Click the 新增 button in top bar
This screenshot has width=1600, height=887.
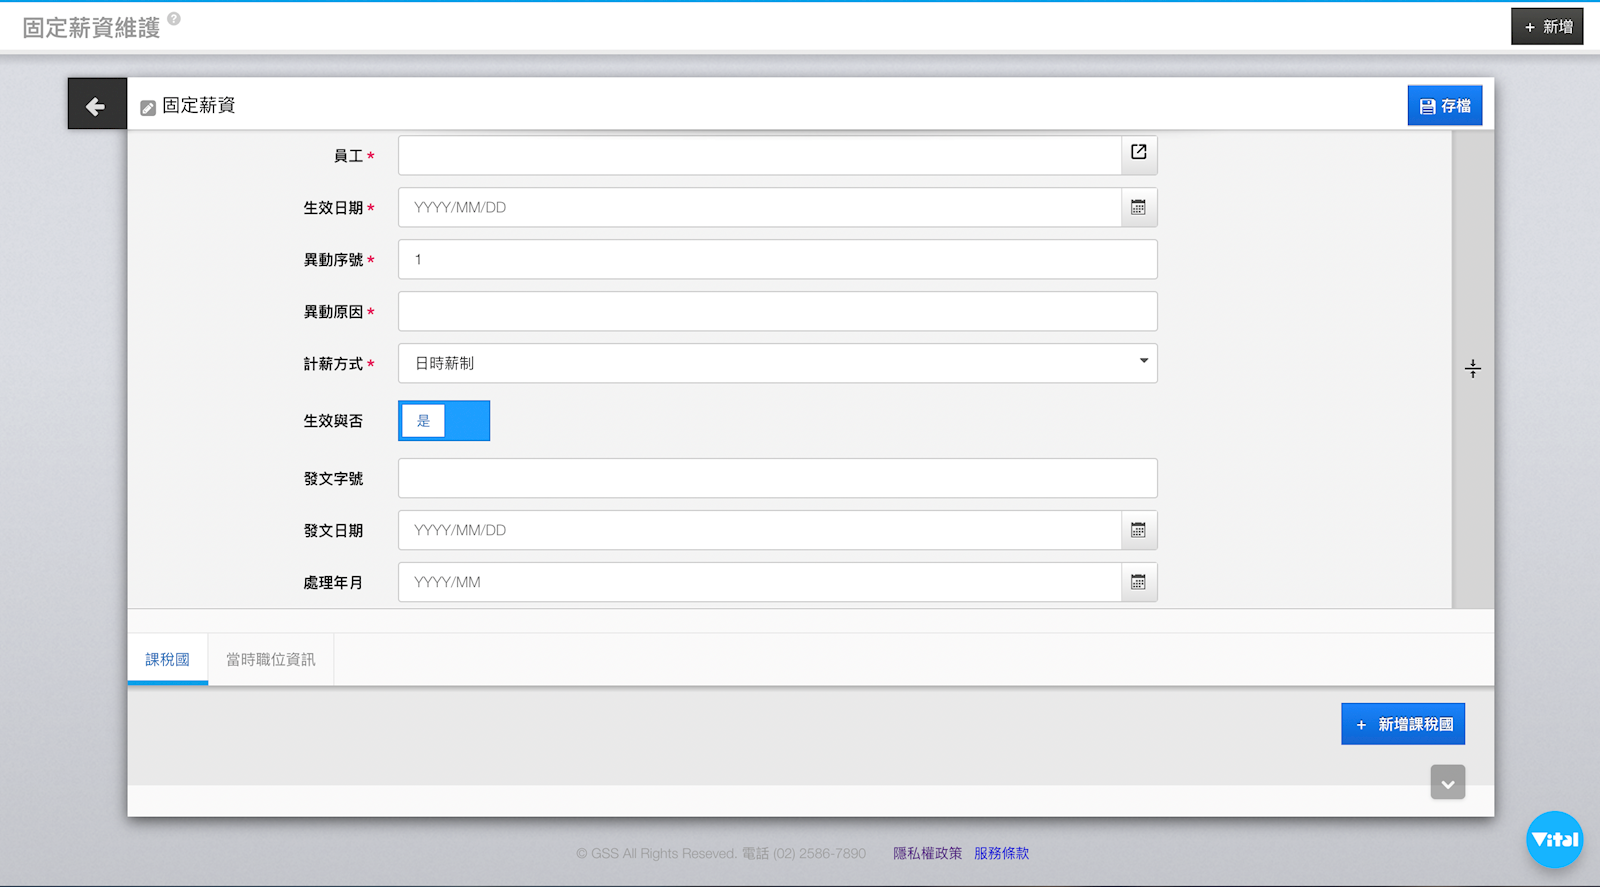click(x=1546, y=27)
